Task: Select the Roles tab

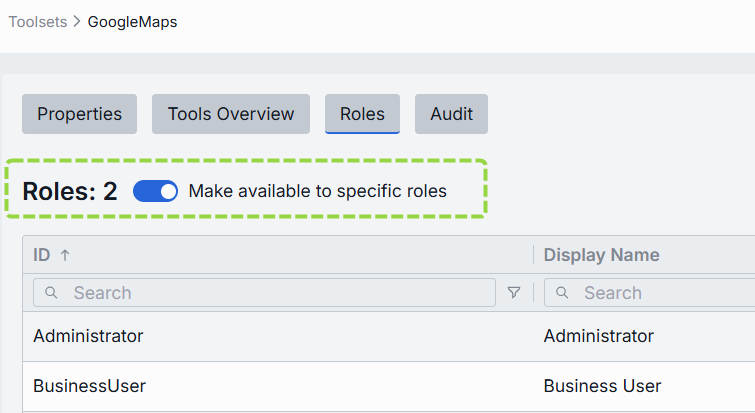Action: 362,114
